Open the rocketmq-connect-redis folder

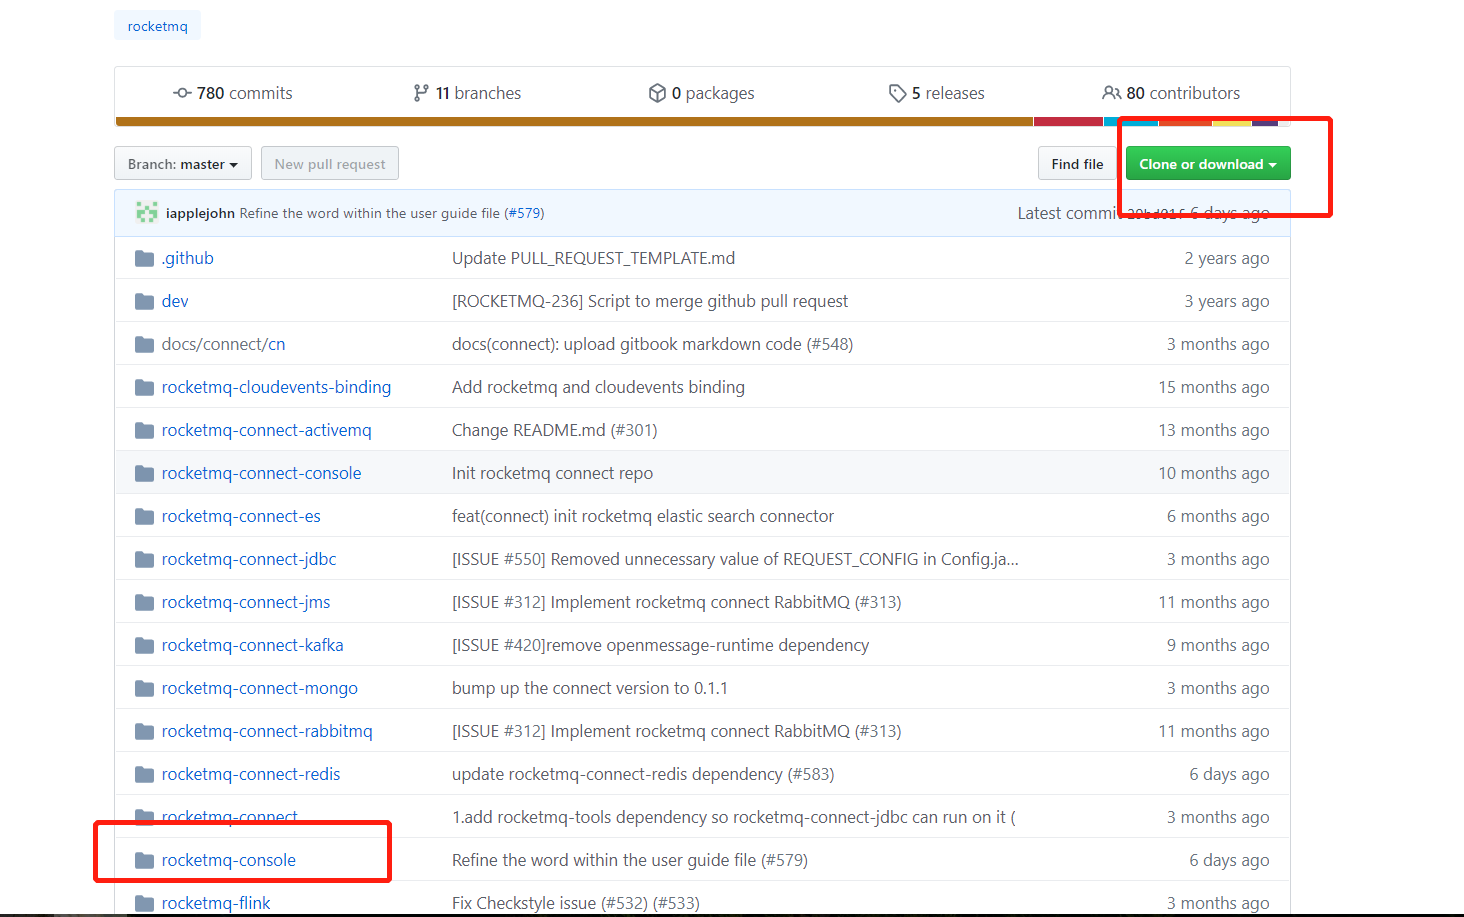pos(251,774)
